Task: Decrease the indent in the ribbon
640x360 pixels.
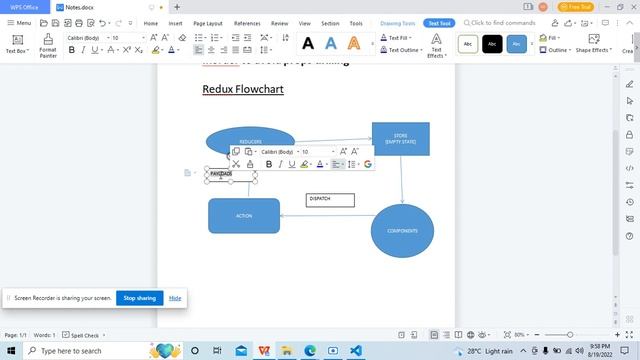Action: click(x=236, y=38)
